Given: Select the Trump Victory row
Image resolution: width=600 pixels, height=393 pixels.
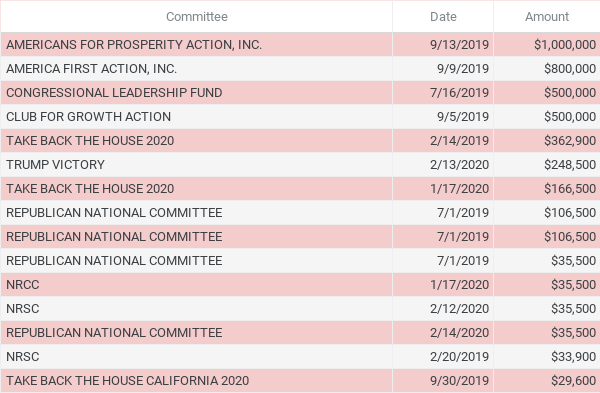Looking at the screenshot, I should [x=300, y=165].
